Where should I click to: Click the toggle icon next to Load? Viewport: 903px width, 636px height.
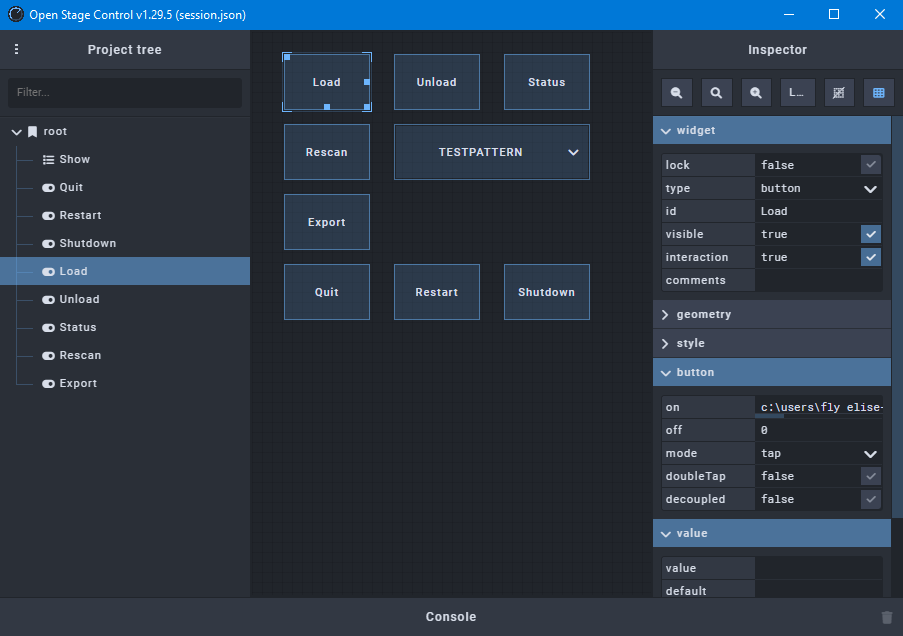tap(48, 272)
